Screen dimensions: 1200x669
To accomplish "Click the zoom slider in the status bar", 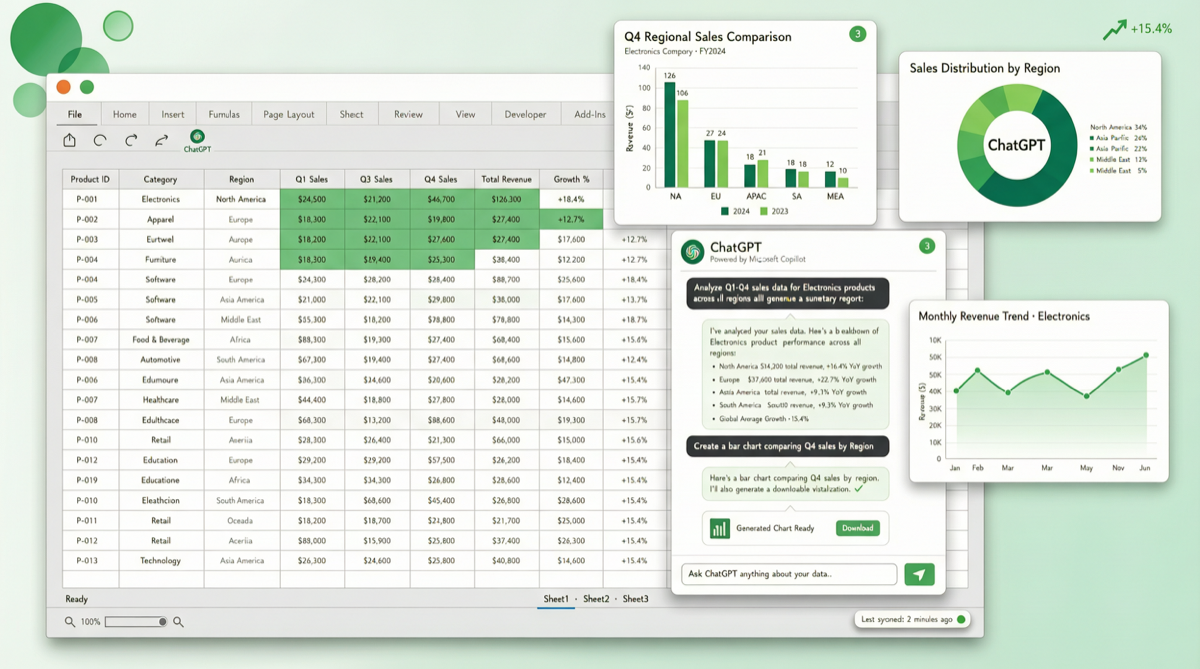I will pyautogui.click(x=135, y=622).
